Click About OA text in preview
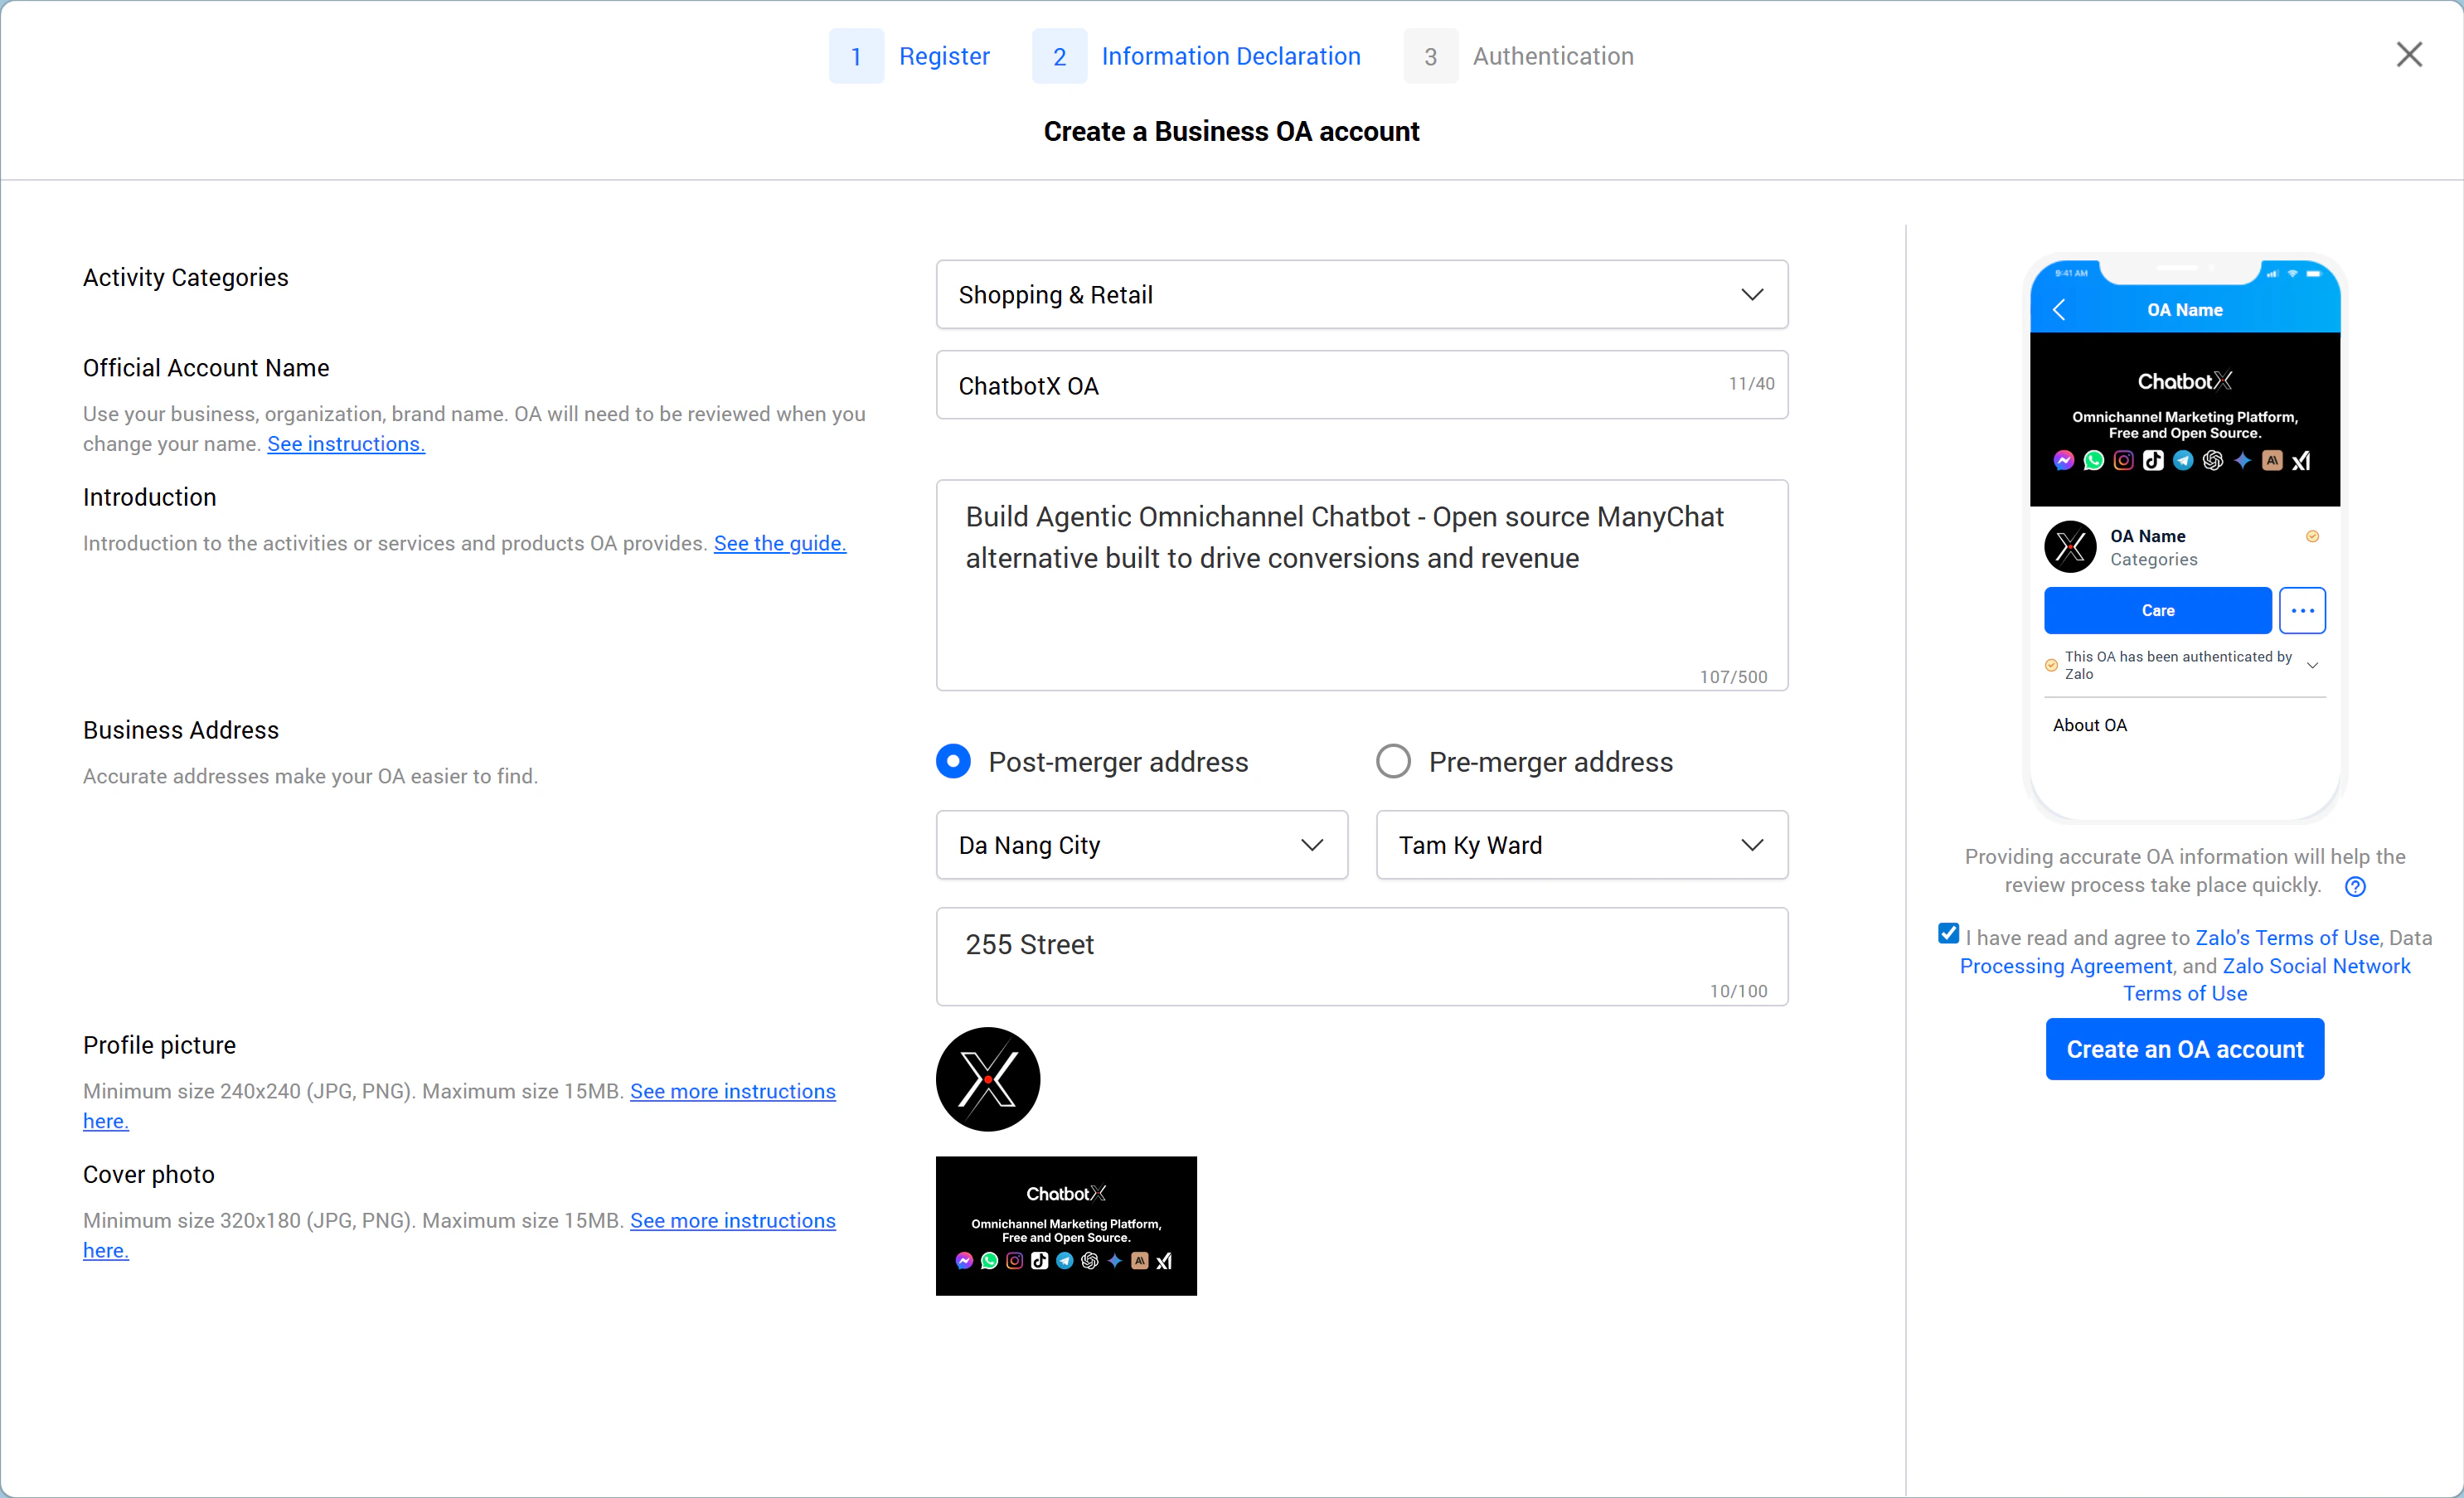 coord(2089,725)
